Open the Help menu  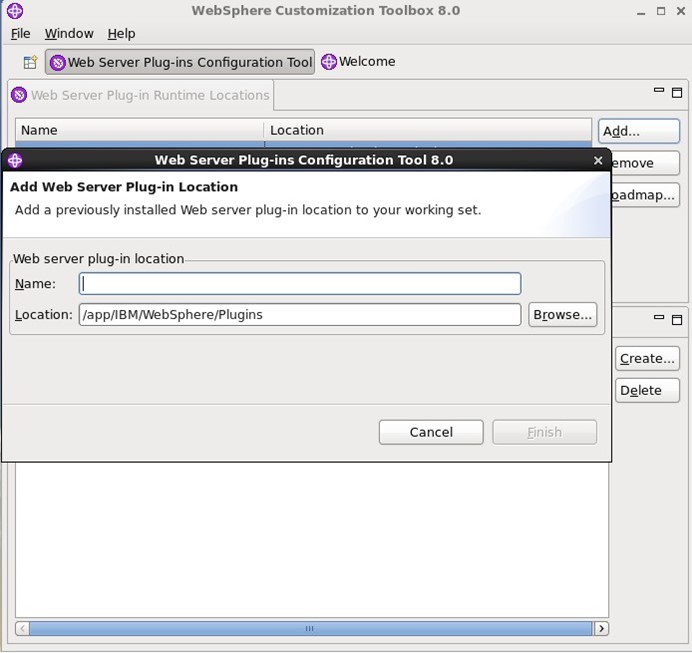click(x=121, y=34)
